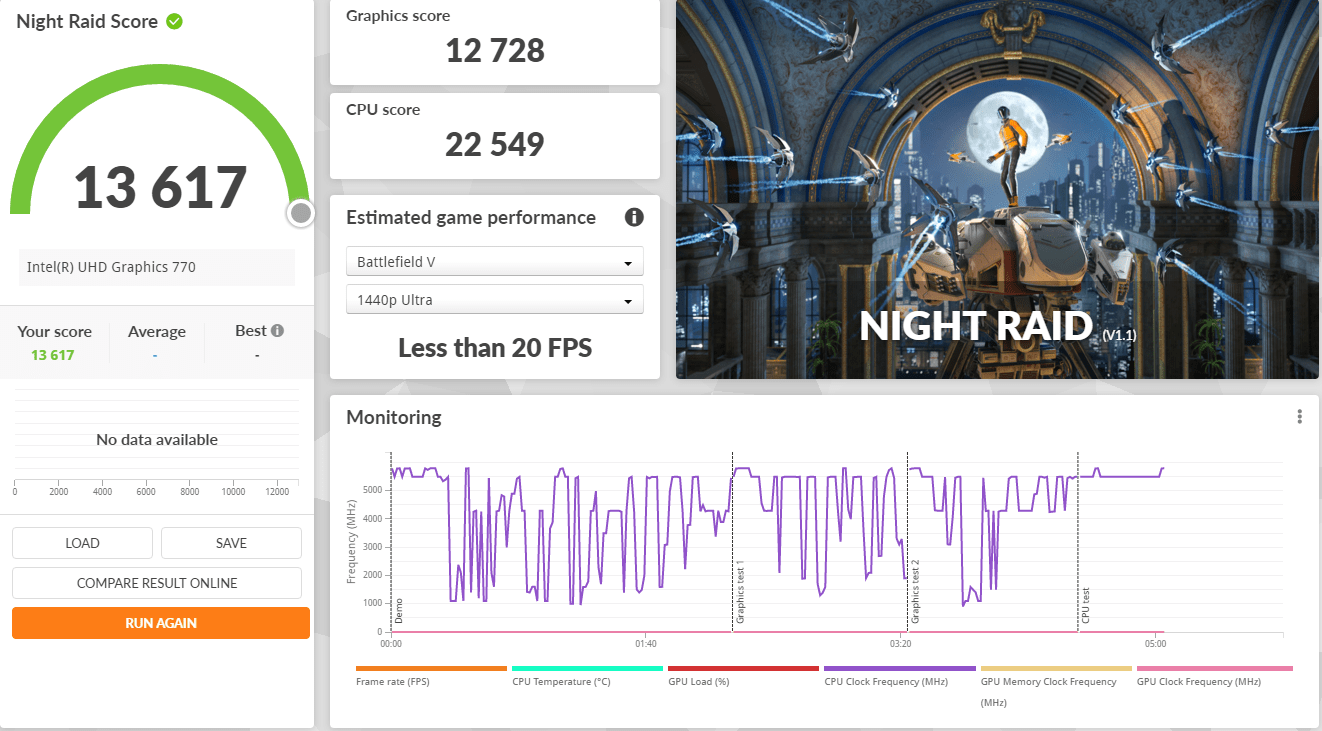The height and width of the screenshot is (731, 1322).
Task: Click the Average score column label
Action: pos(157,332)
